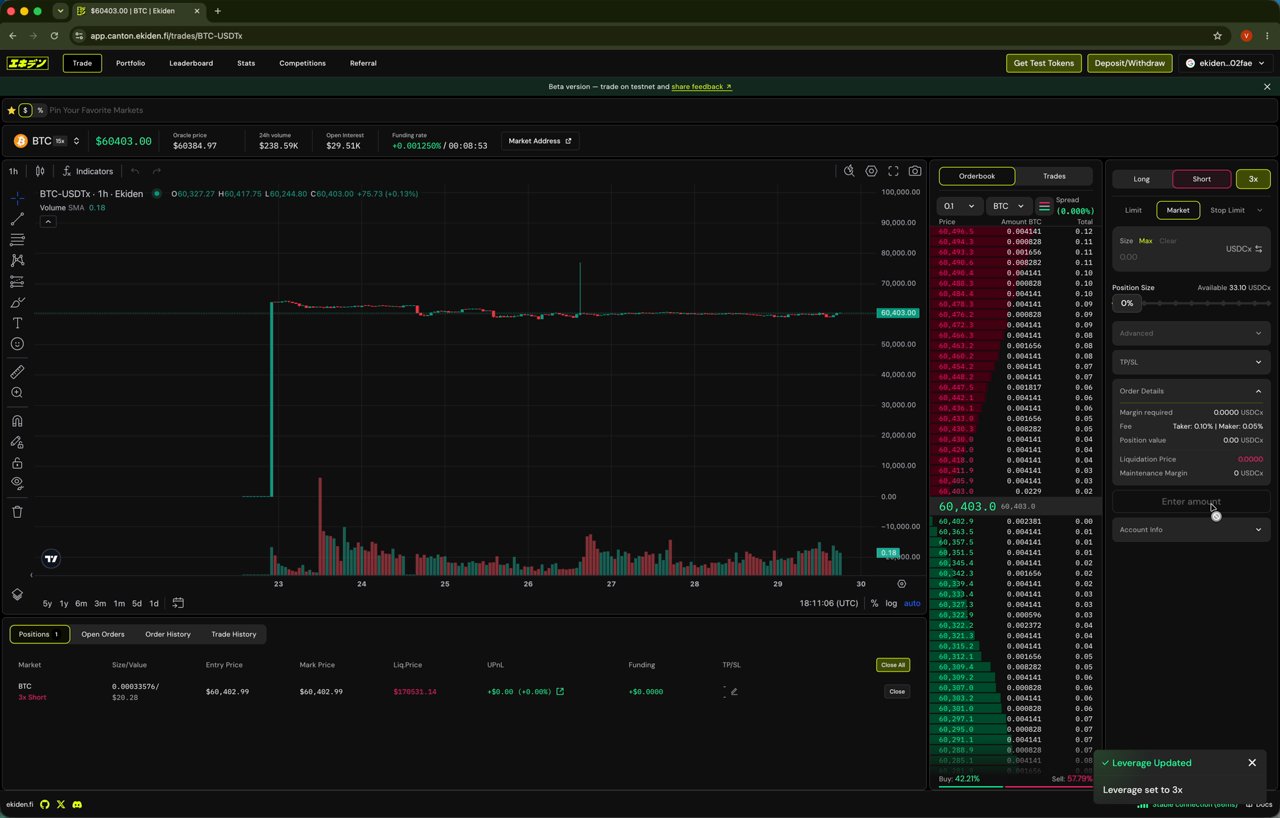
Task: Open the 0.1 price grouping dropdown
Action: [x=959, y=206]
